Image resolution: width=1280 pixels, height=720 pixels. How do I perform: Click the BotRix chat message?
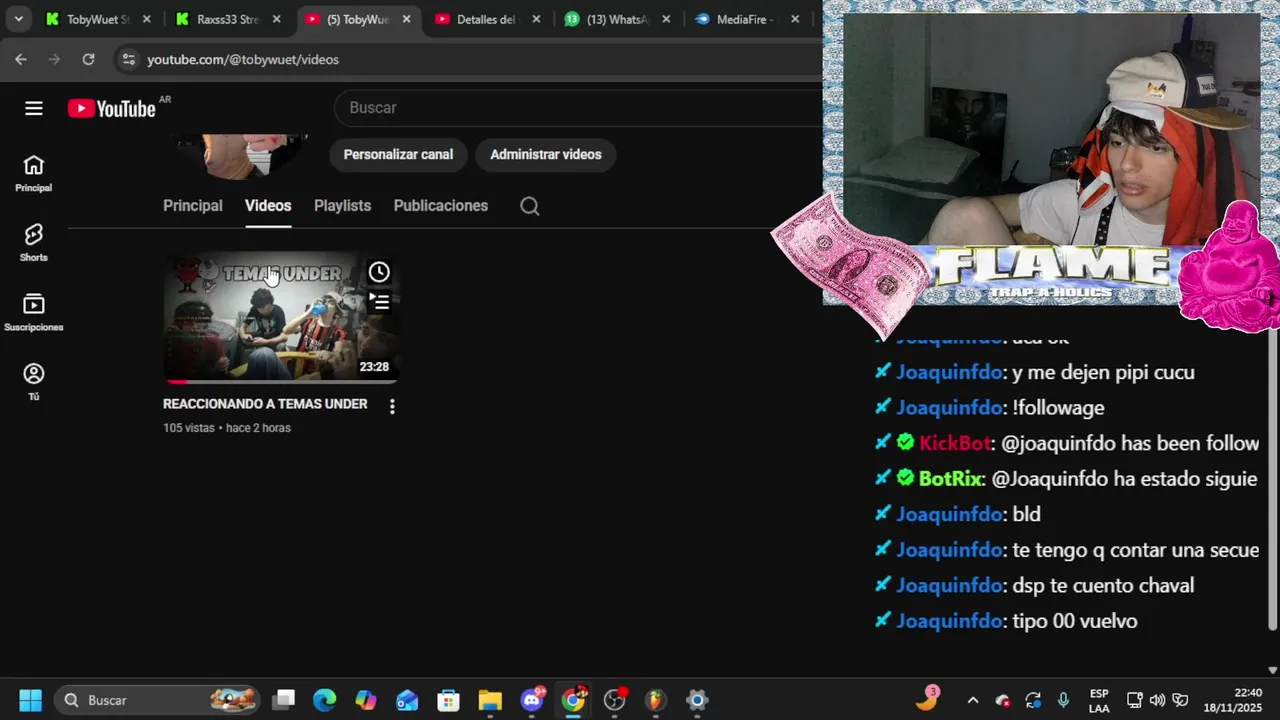[1065, 479]
